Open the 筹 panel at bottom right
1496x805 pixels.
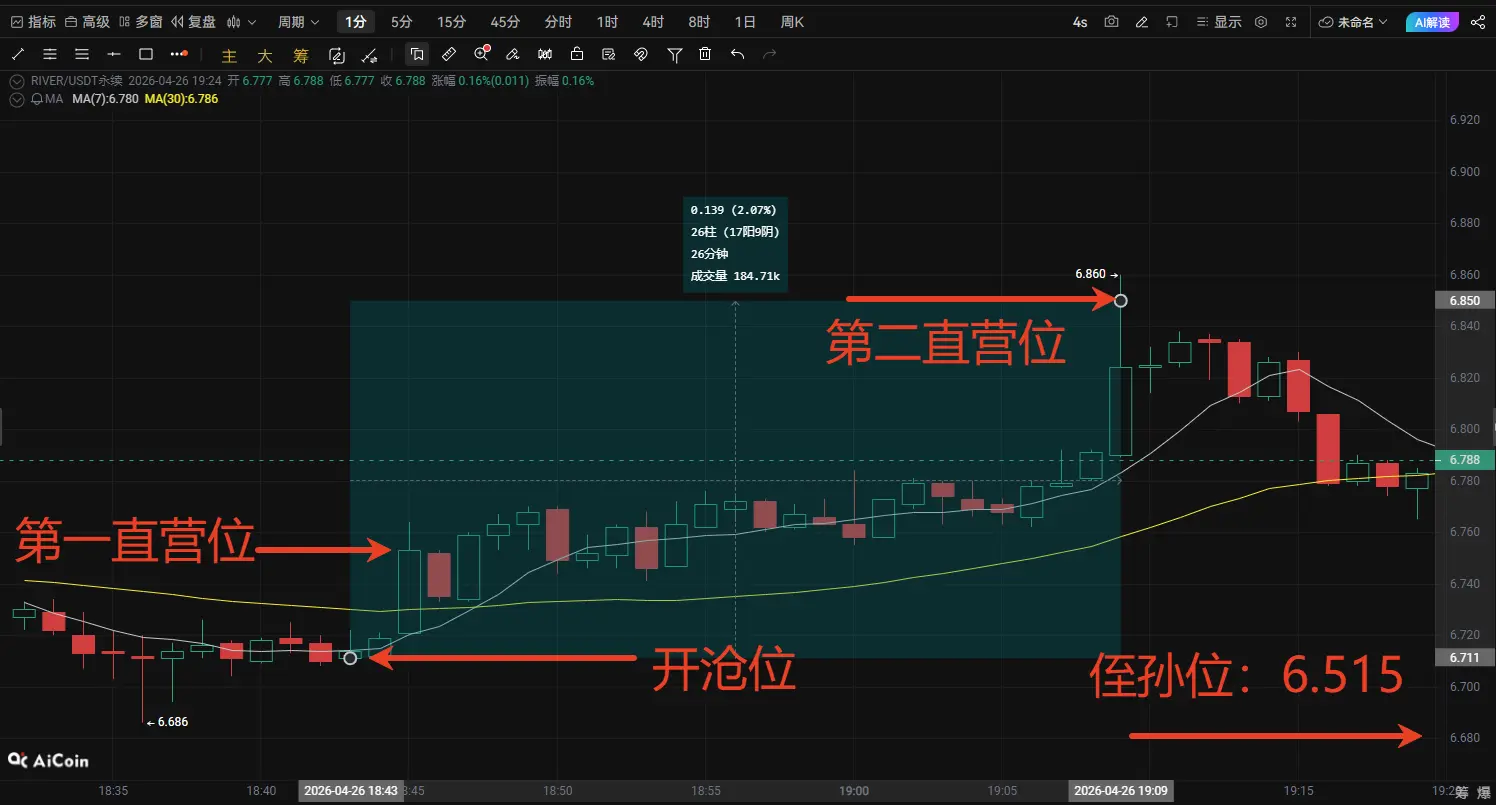(1461, 793)
